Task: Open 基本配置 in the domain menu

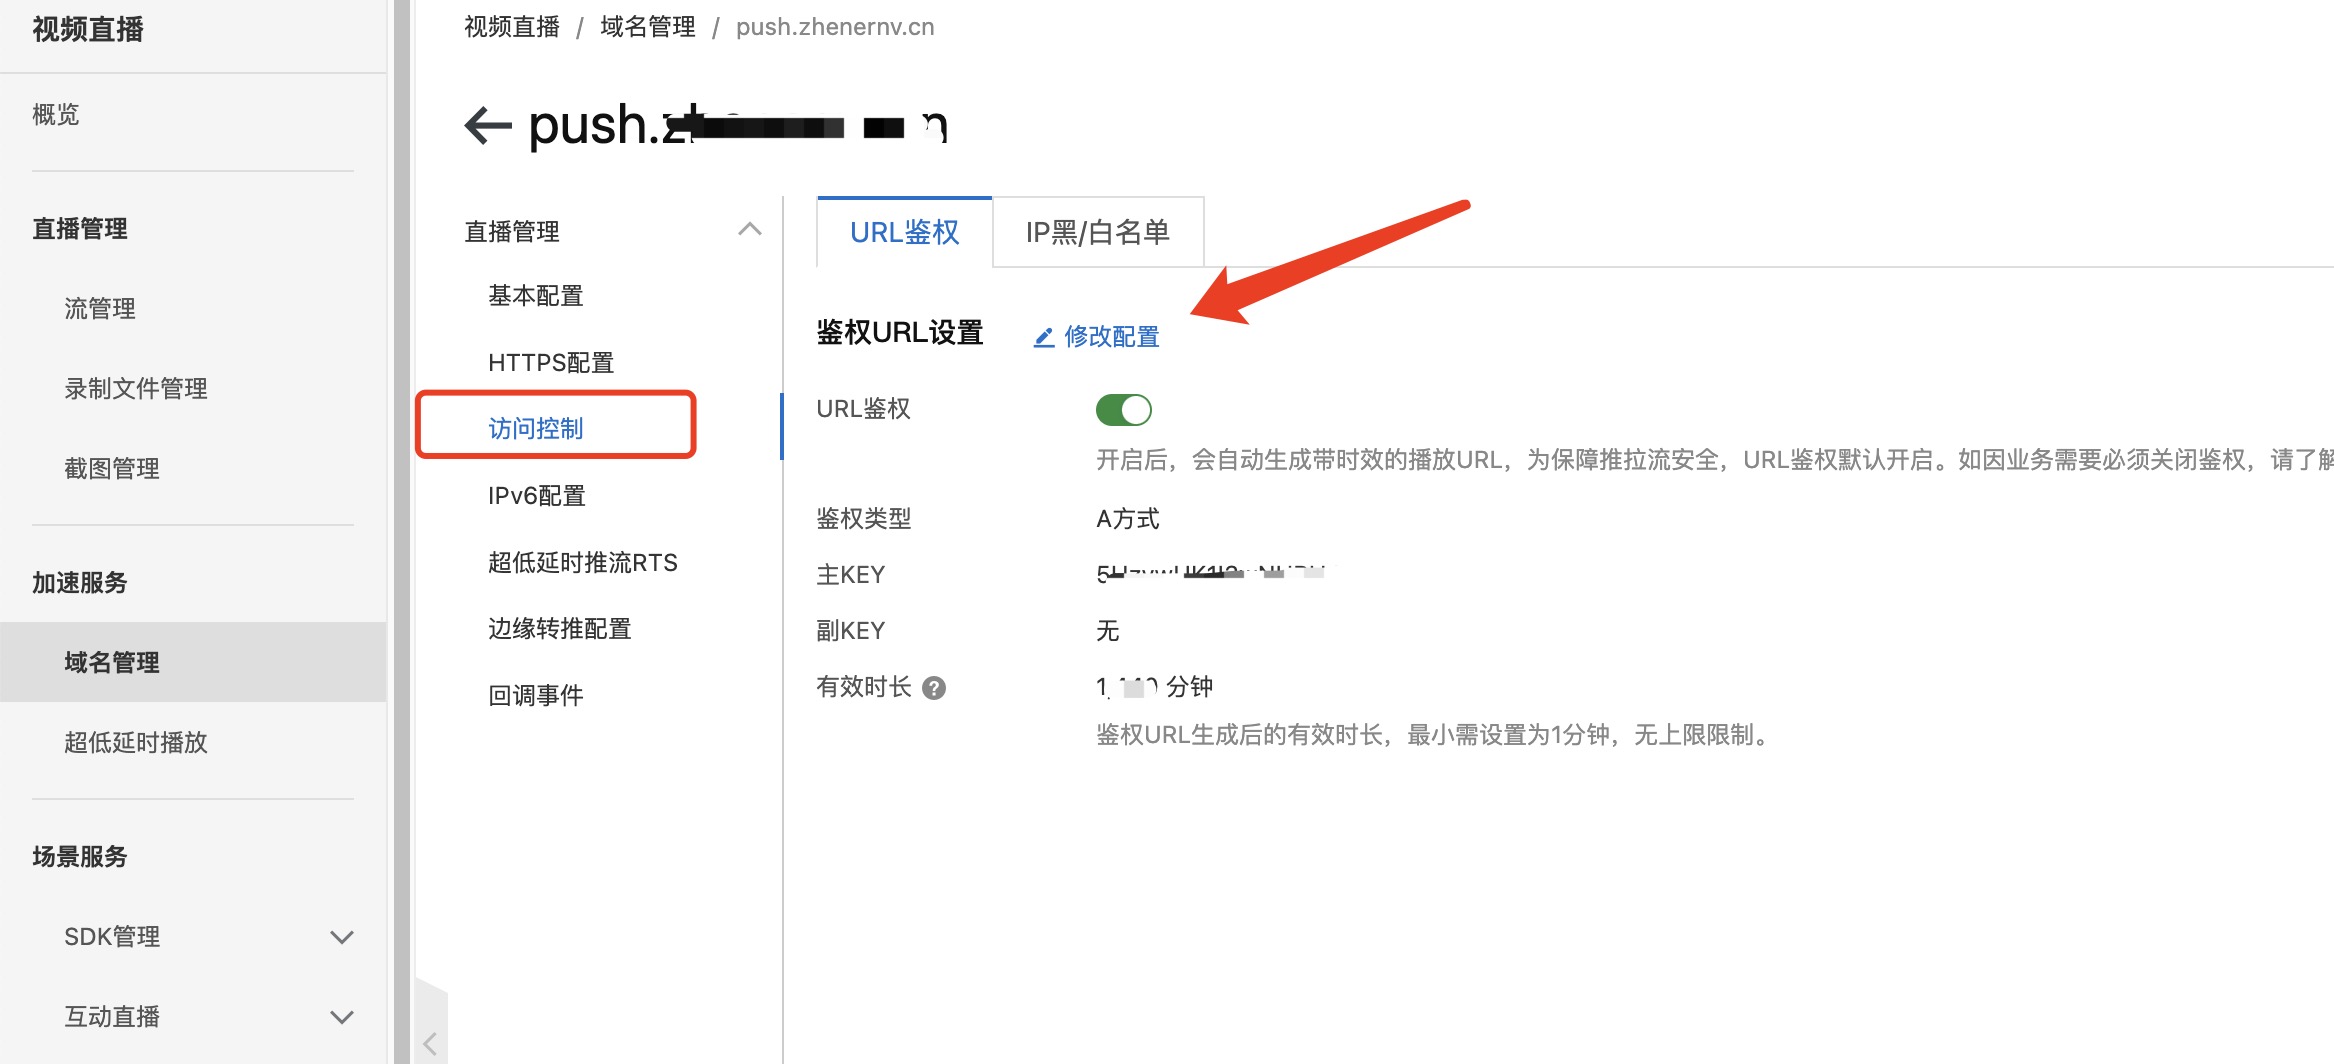Action: click(x=536, y=296)
